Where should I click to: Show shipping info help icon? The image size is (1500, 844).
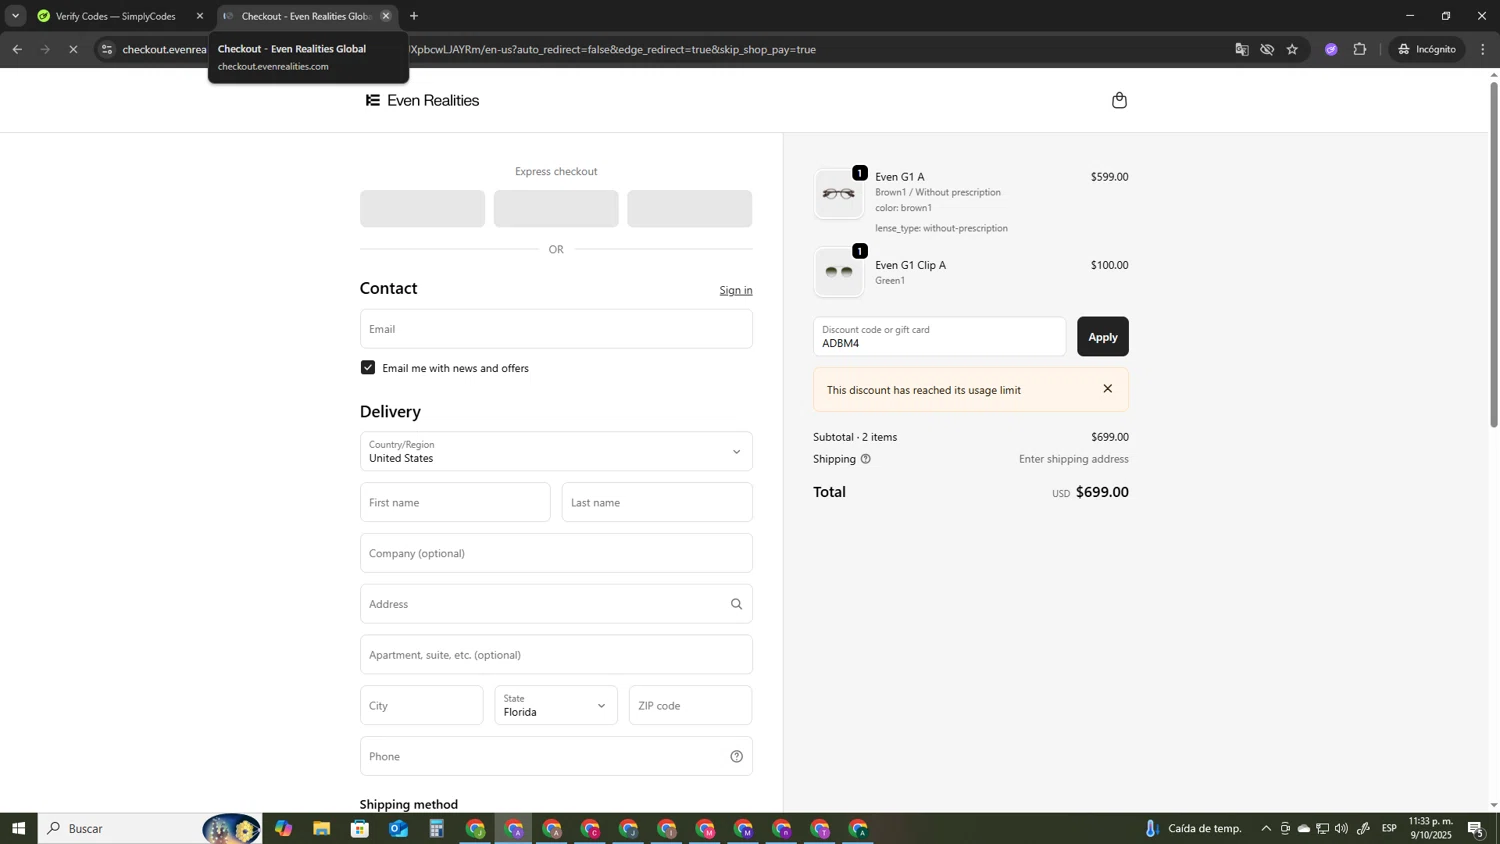point(866,459)
